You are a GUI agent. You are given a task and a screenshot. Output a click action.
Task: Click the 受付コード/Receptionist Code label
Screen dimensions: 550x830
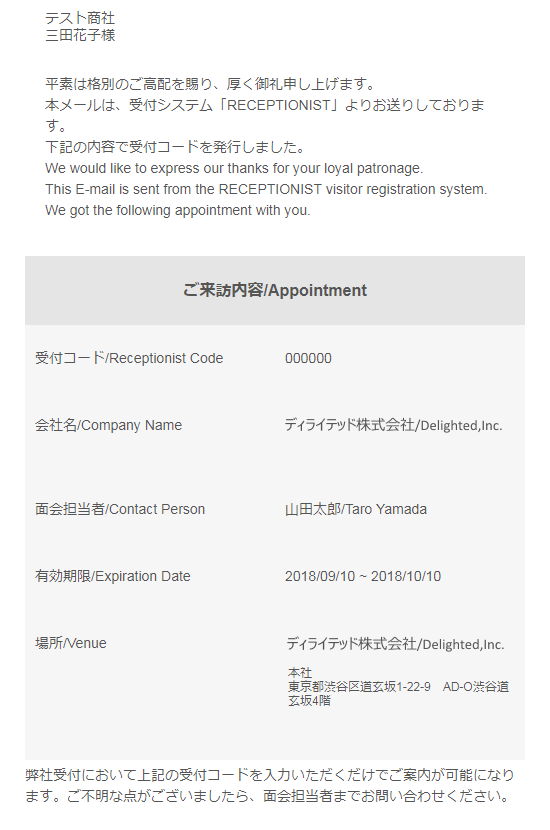(129, 358)
